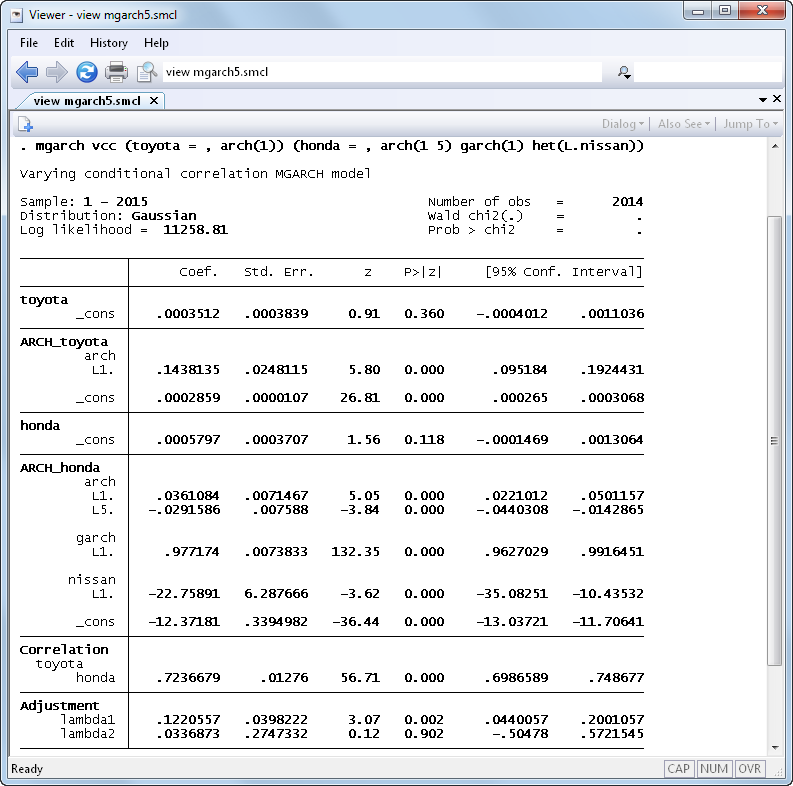Click the OVR indicator in status bar
This screenshot has height=786, width=793.
pos(750,769)
